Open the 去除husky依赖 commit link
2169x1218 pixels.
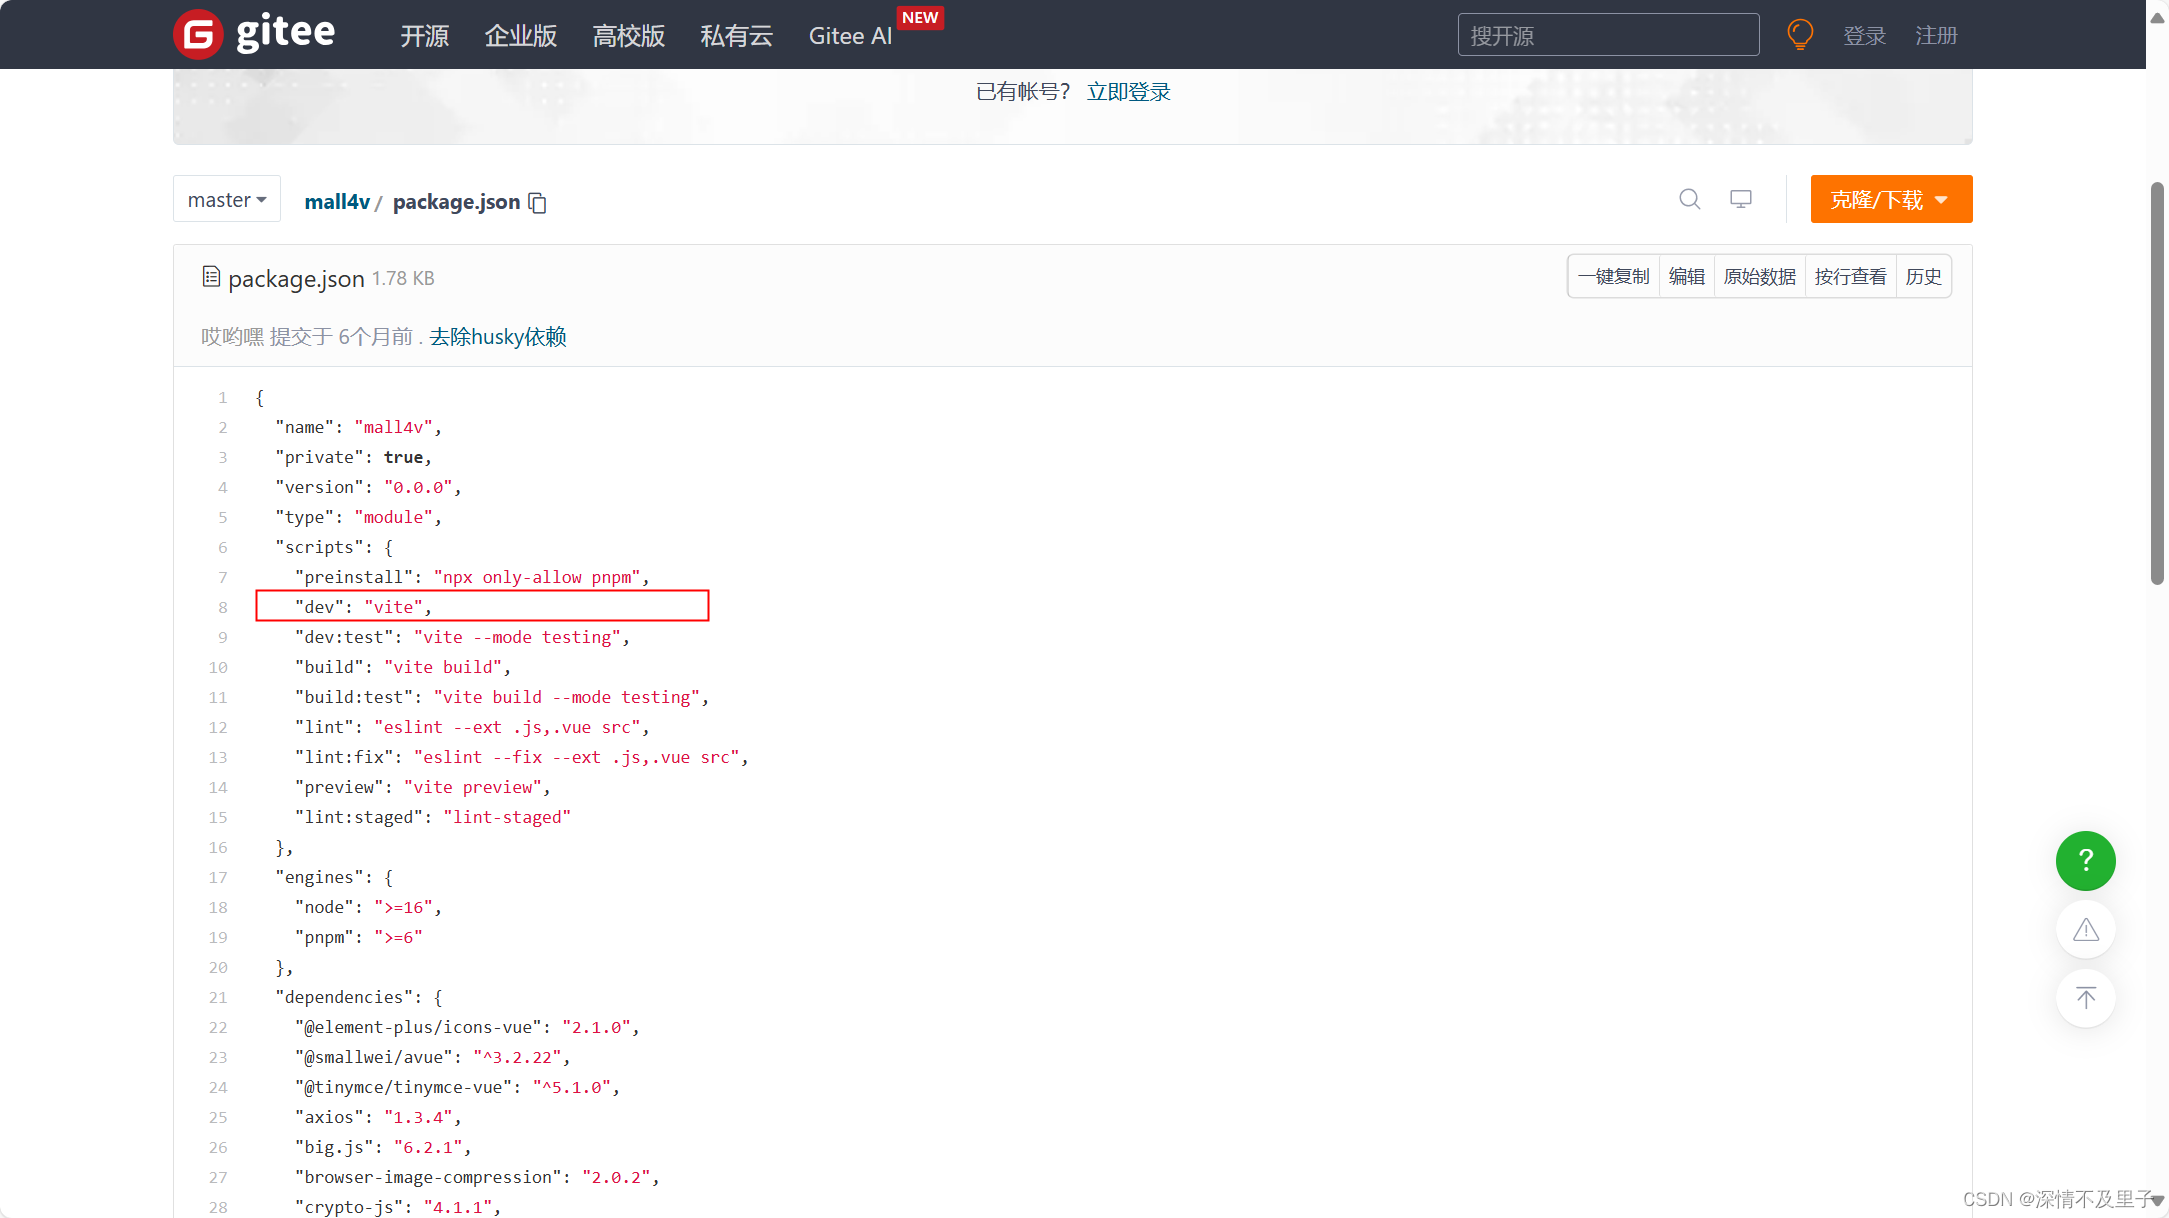pos(498,337)
